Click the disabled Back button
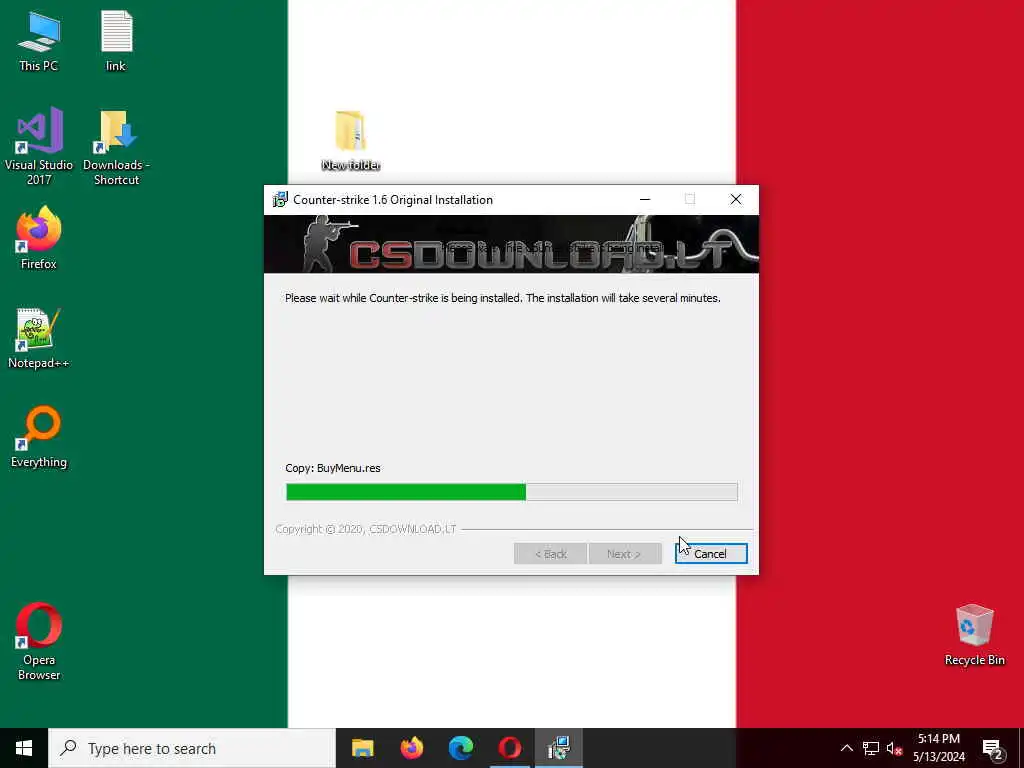 (551, 554)
